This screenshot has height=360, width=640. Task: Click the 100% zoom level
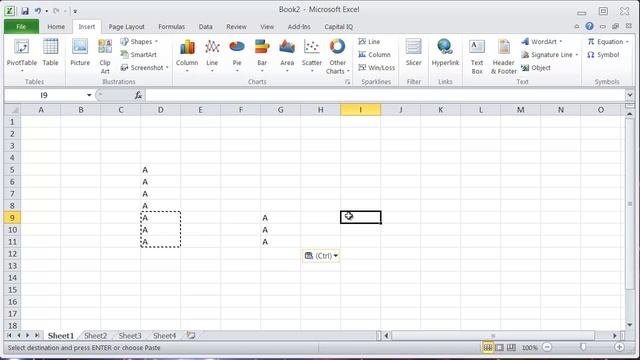point(529,348)
